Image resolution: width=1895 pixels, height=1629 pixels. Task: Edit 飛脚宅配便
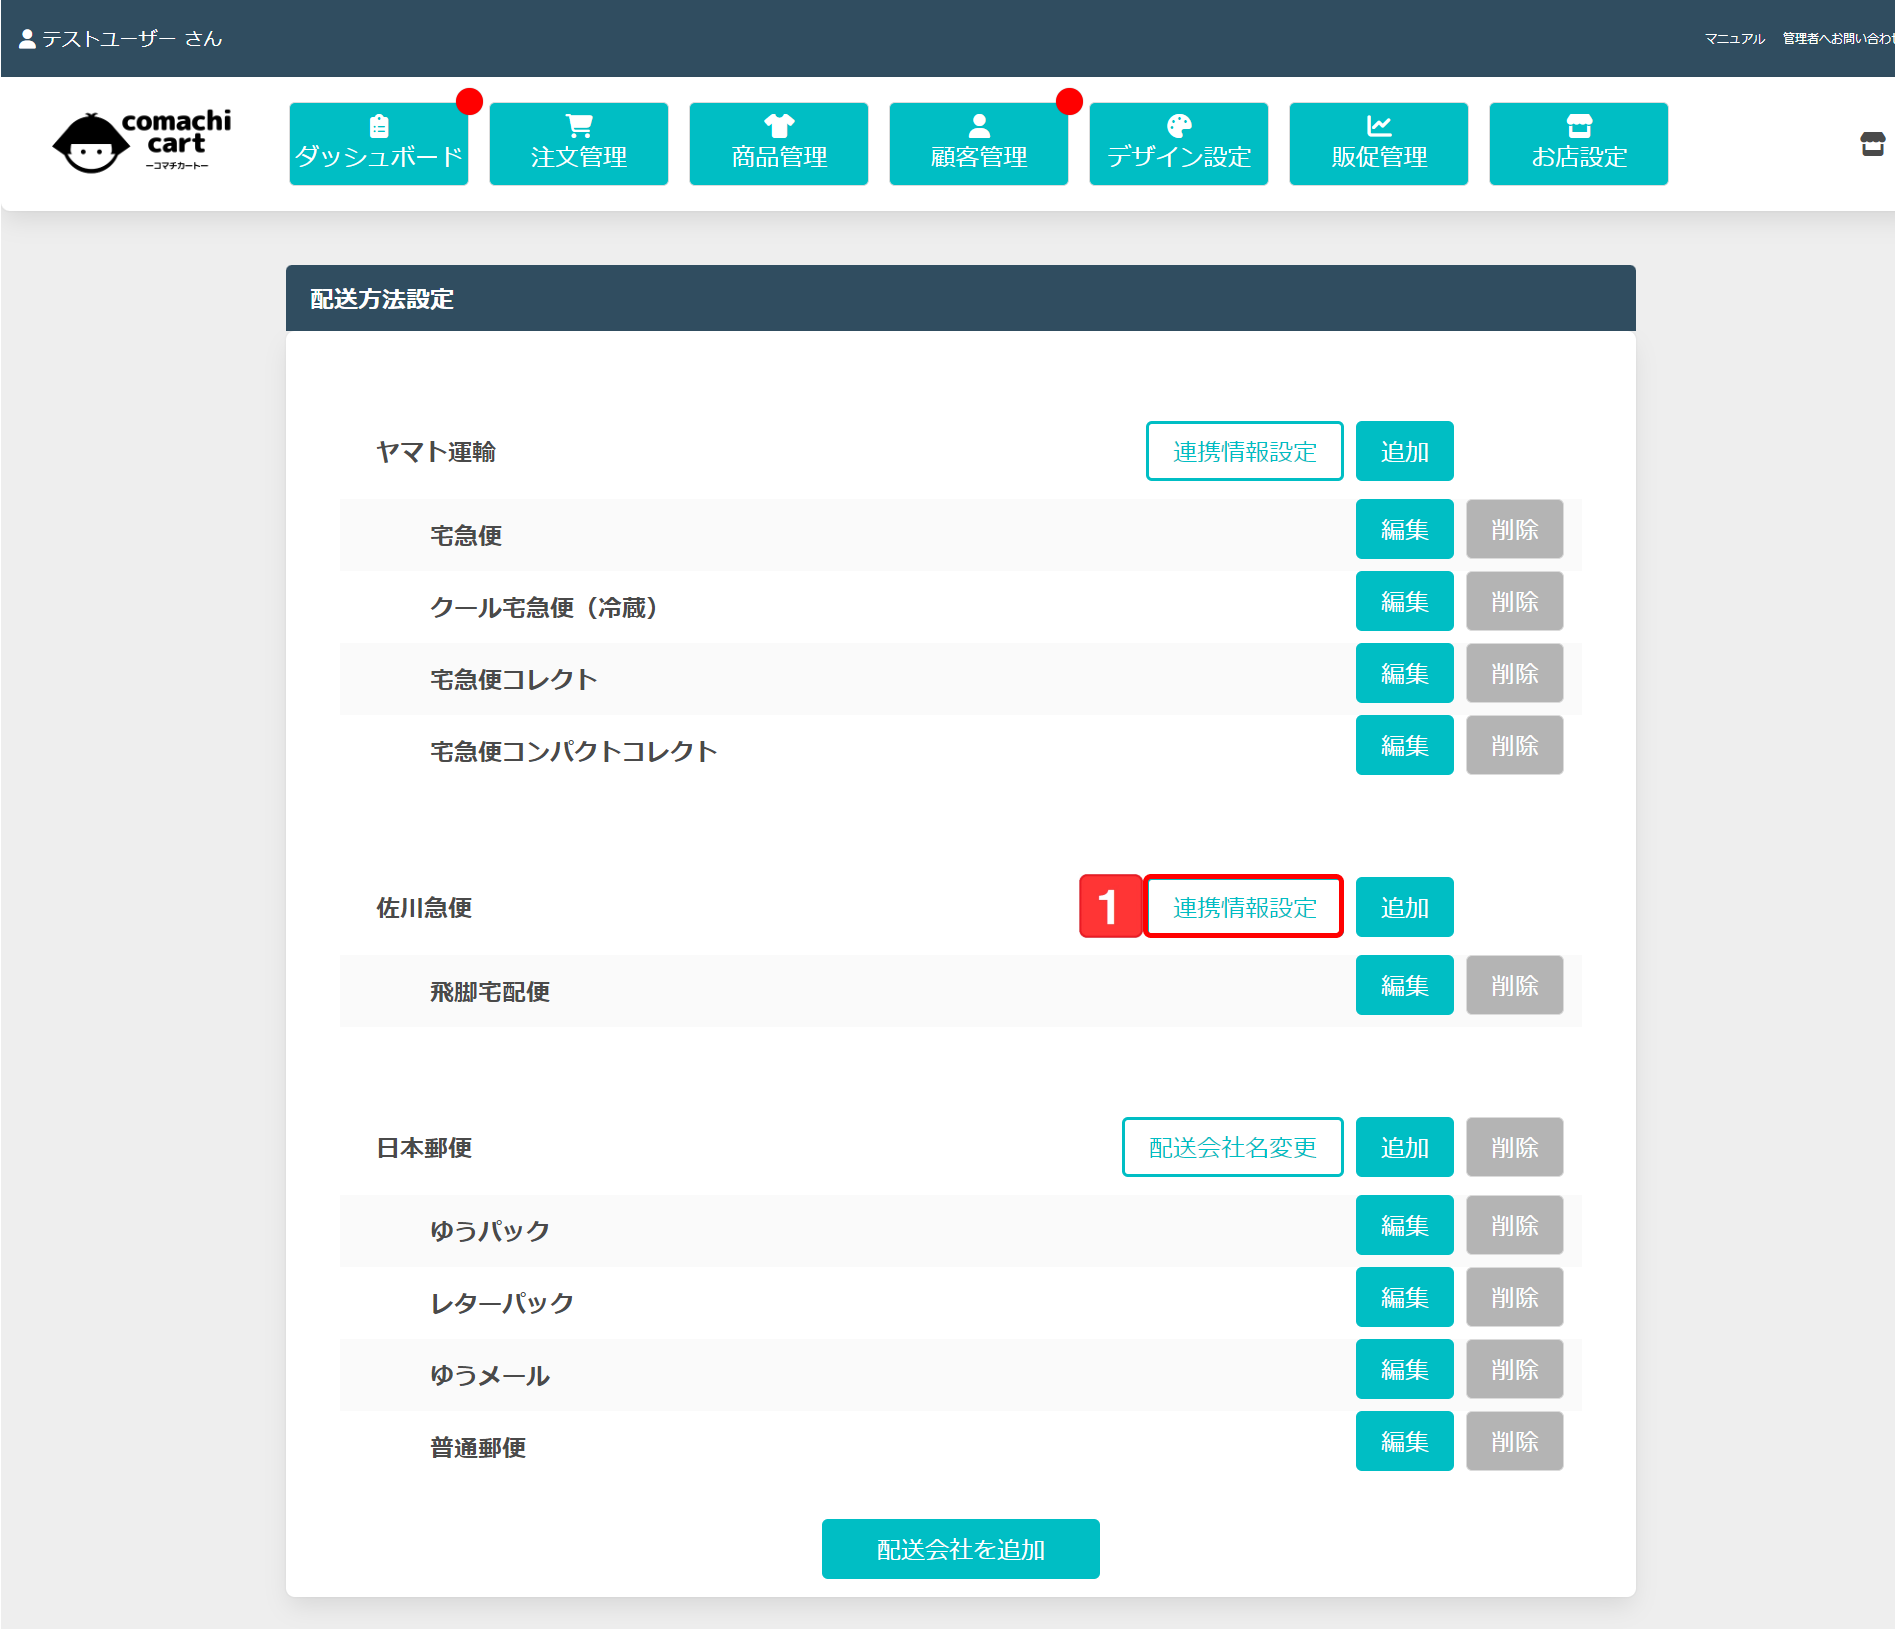[1404, 985]
